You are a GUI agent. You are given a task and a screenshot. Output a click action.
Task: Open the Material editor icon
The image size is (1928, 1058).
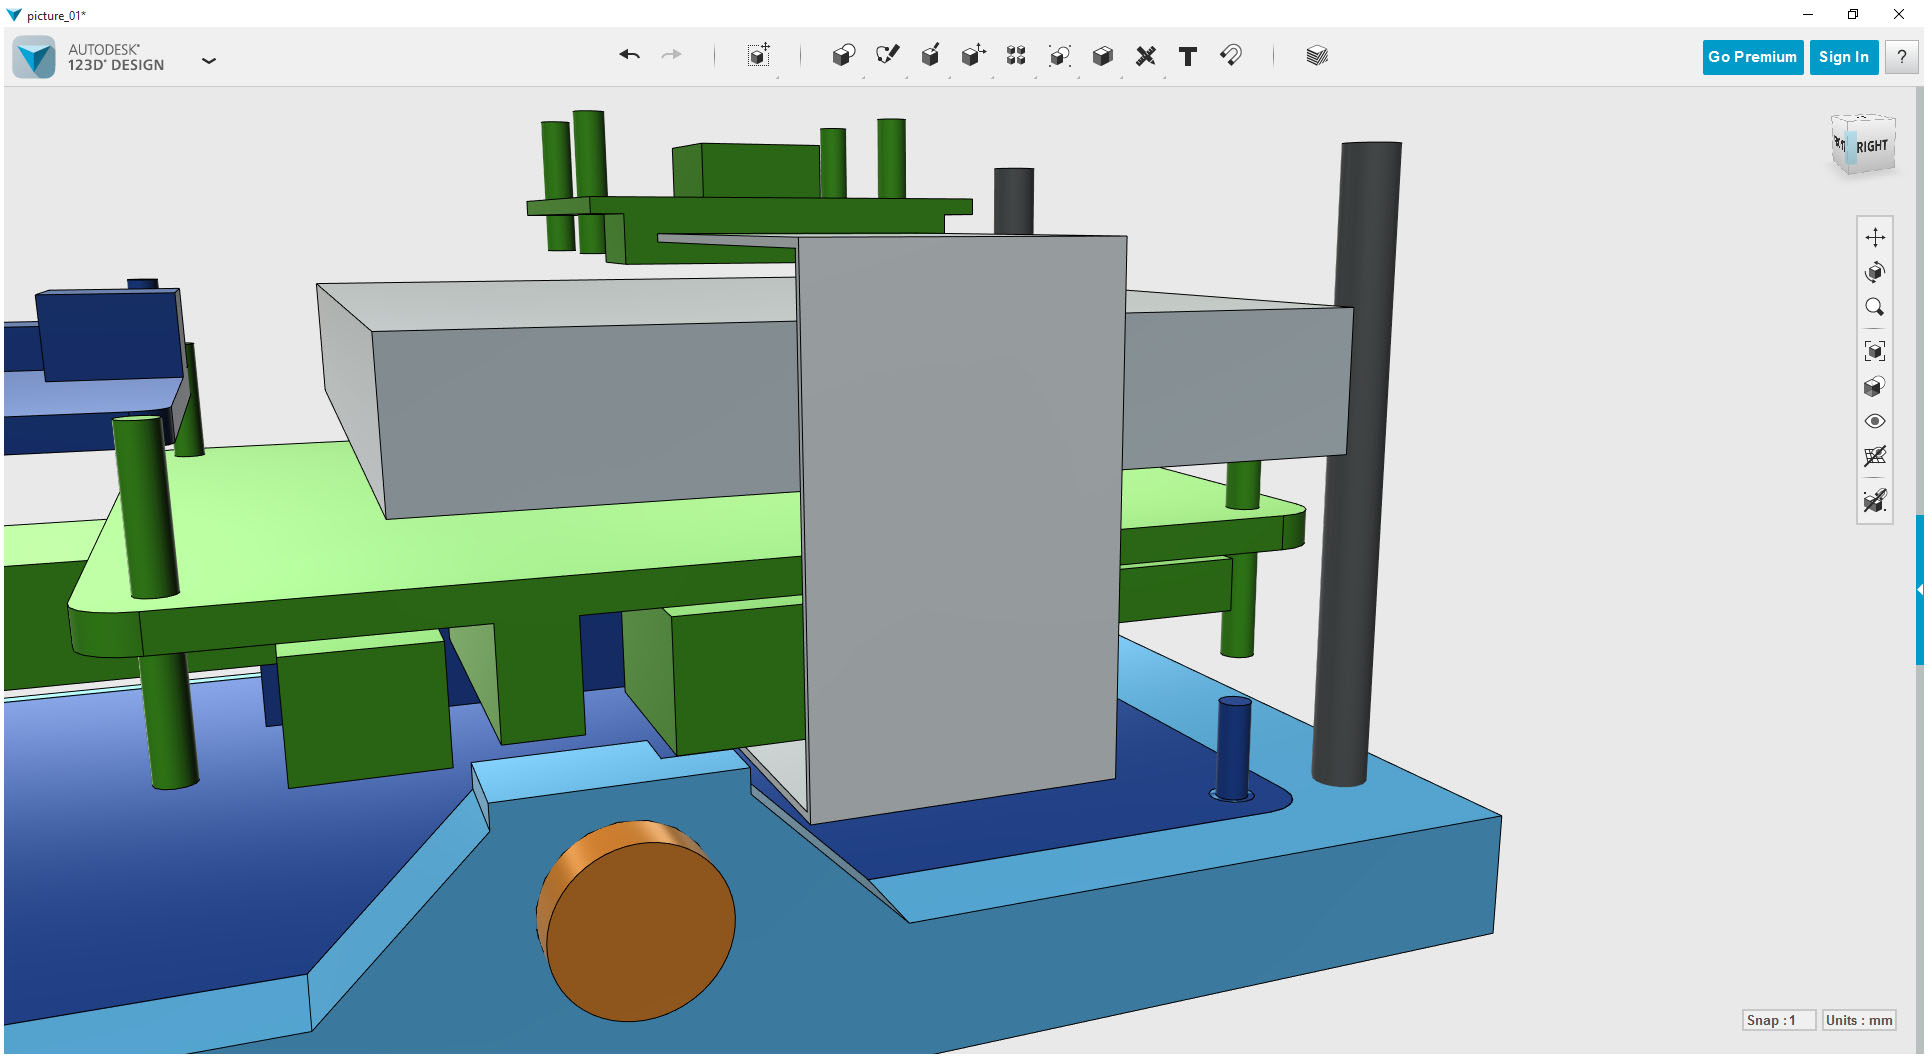tap(1316, 57)
